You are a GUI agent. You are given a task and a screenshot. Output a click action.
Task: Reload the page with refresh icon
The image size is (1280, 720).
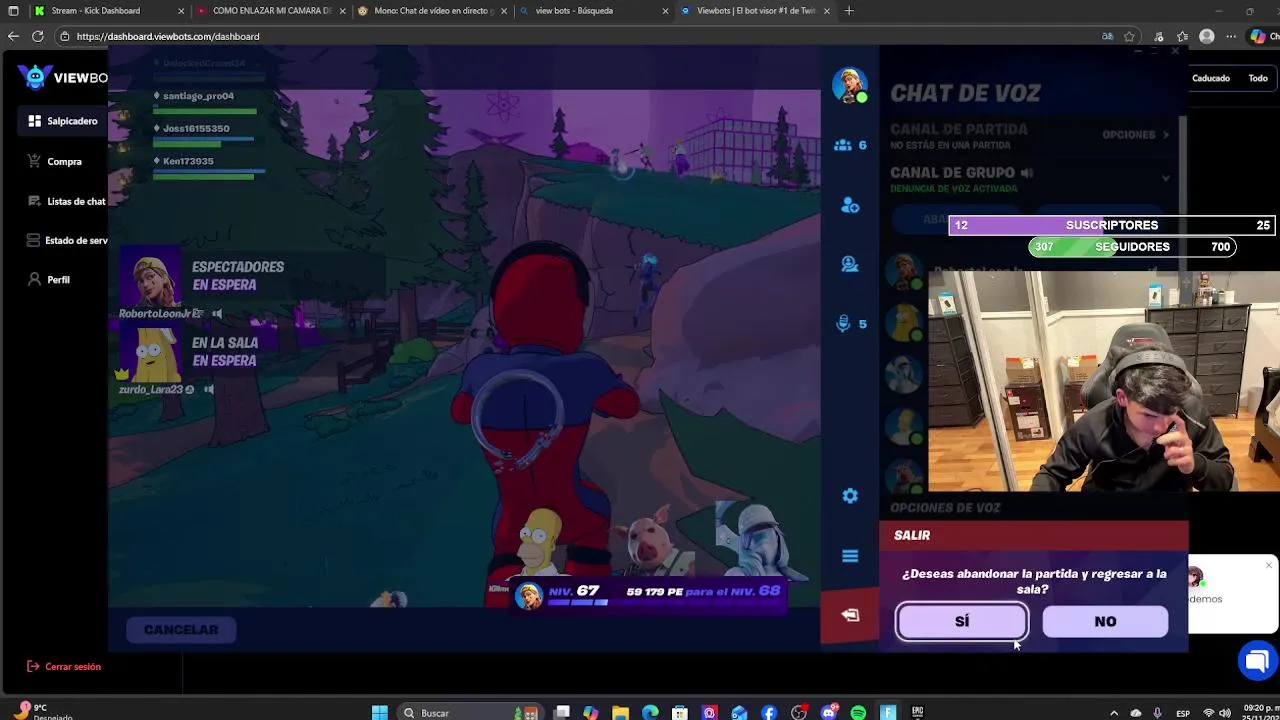click(x=37, y=36)
